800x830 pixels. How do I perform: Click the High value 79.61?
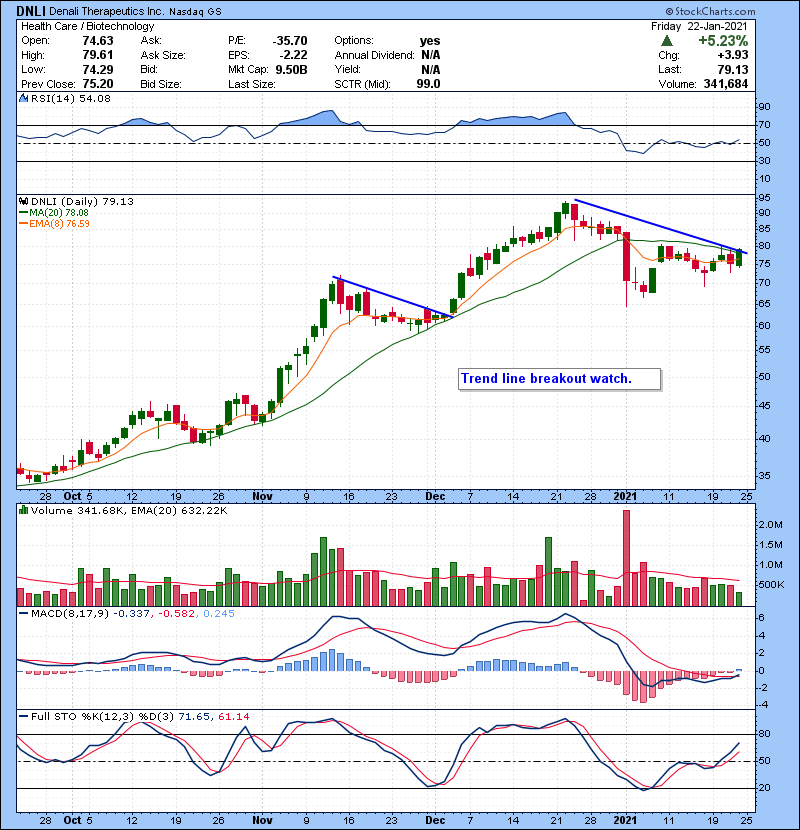[x=98, y=55]
